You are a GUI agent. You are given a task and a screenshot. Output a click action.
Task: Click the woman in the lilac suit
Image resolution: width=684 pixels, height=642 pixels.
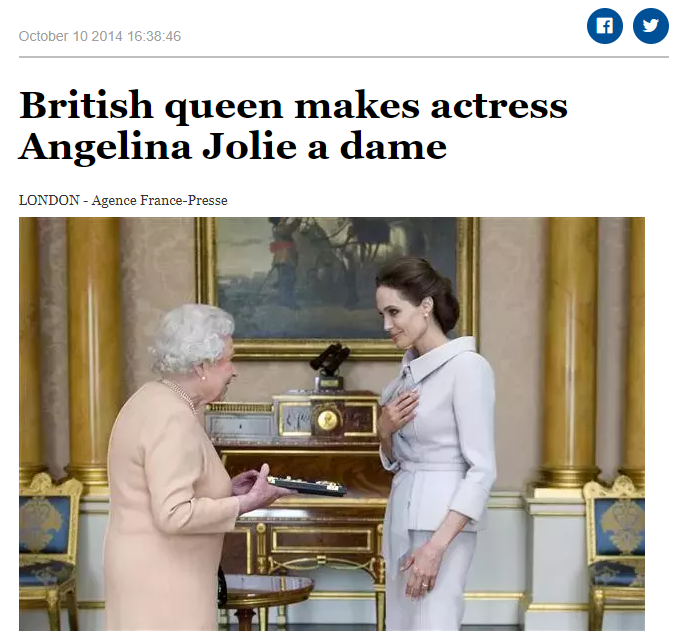[x=434, y=443]
